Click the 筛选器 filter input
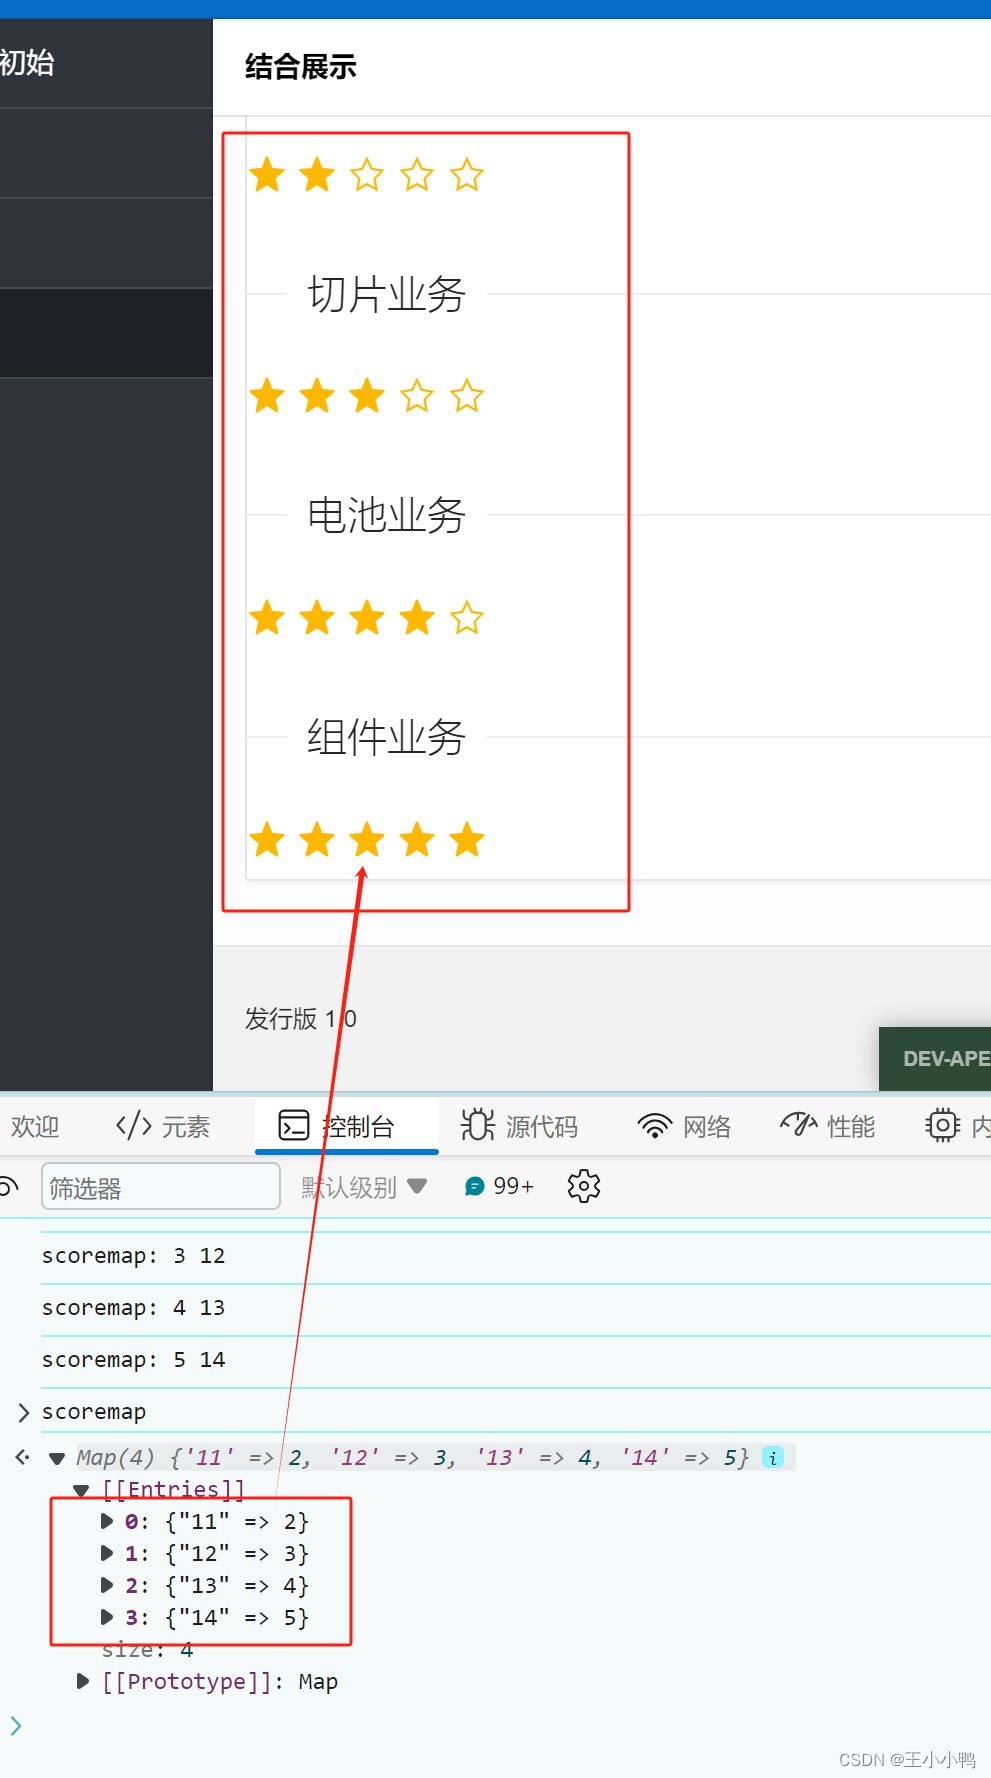Screen dimensions: 991x1778 [x=161, y=1187]
